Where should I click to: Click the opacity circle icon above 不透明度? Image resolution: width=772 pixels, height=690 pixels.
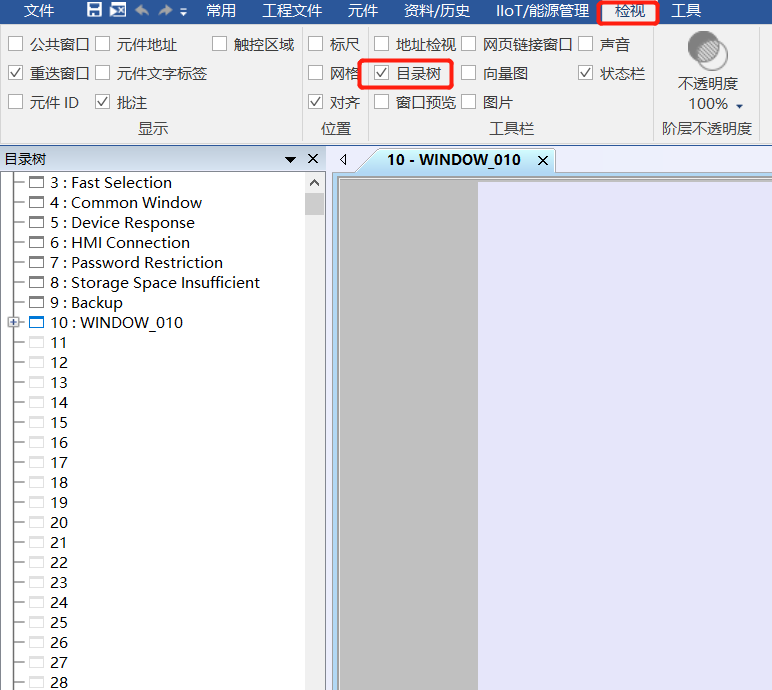click(707, 50)
